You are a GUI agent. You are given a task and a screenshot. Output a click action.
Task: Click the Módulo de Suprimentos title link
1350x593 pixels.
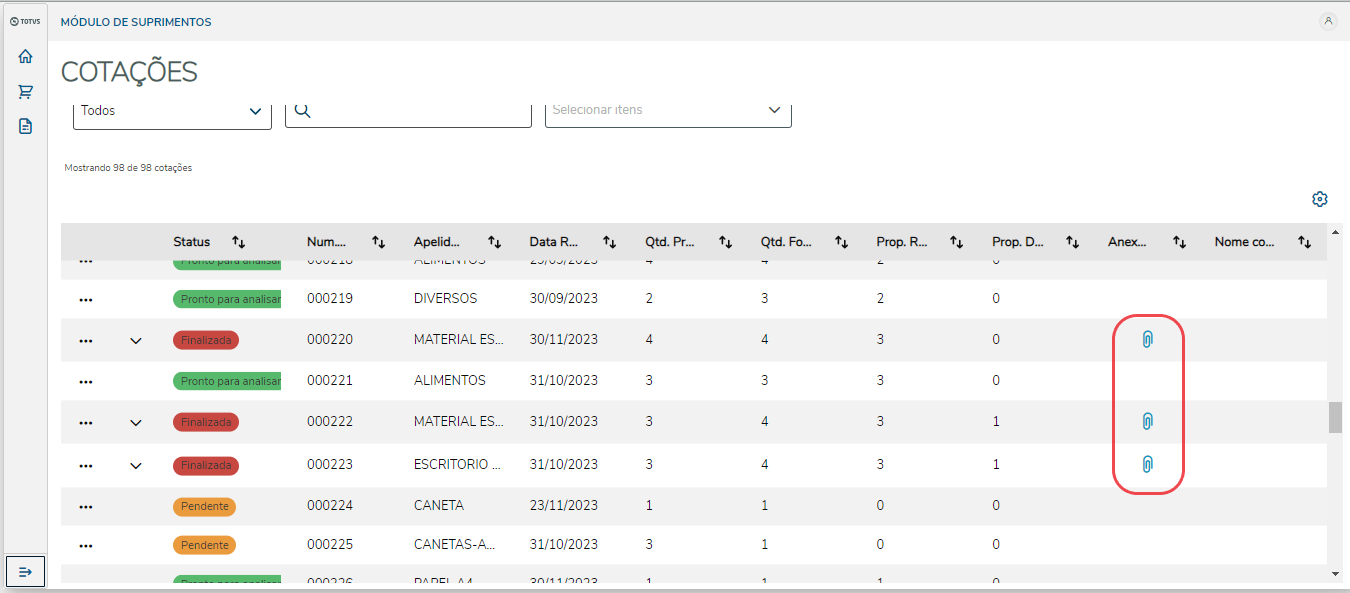[x=136, y=22]
